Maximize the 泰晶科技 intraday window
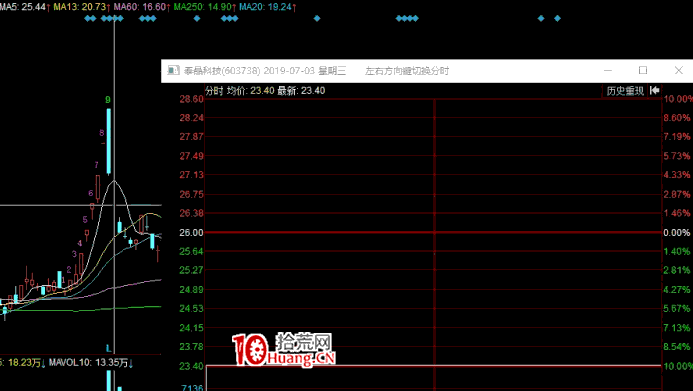Viewport: 693px width, 391px height. [x=643, y=71]
